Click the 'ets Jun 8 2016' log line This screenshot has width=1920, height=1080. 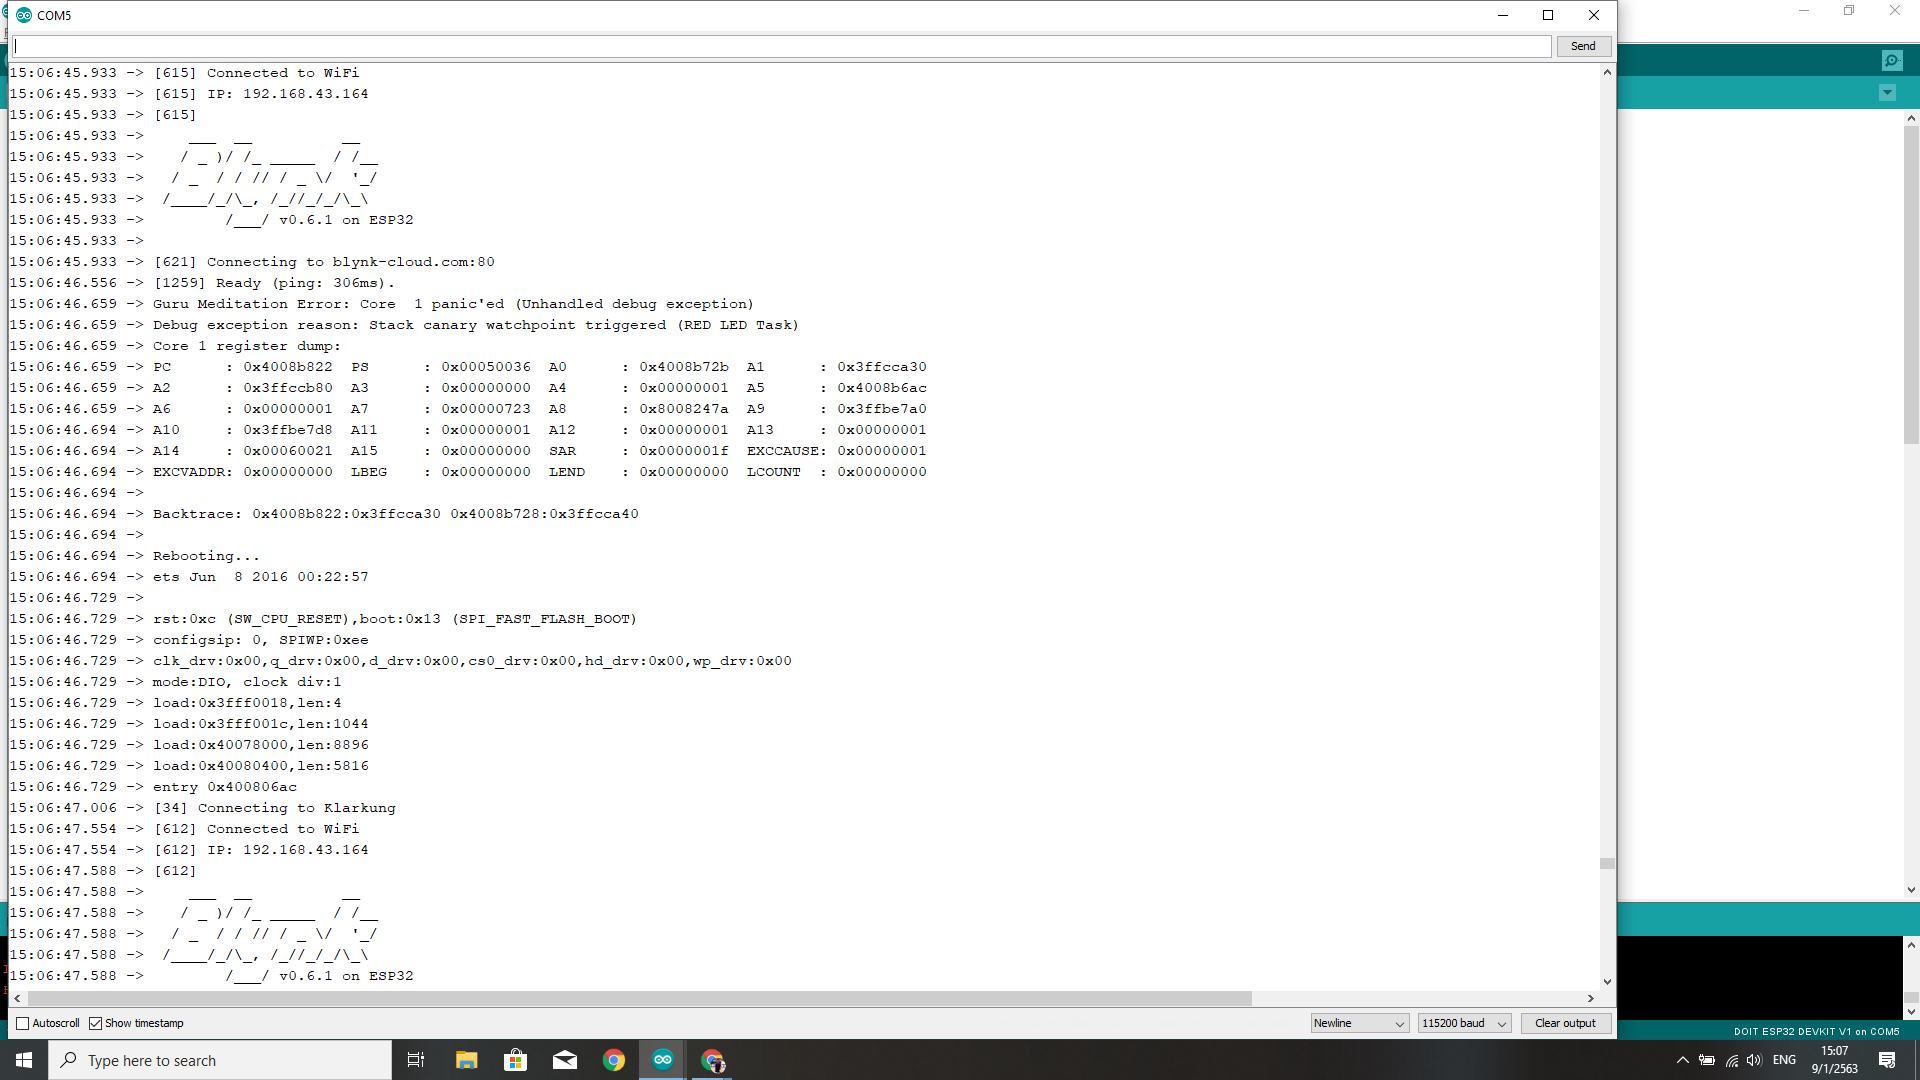(x=260, y=577)
